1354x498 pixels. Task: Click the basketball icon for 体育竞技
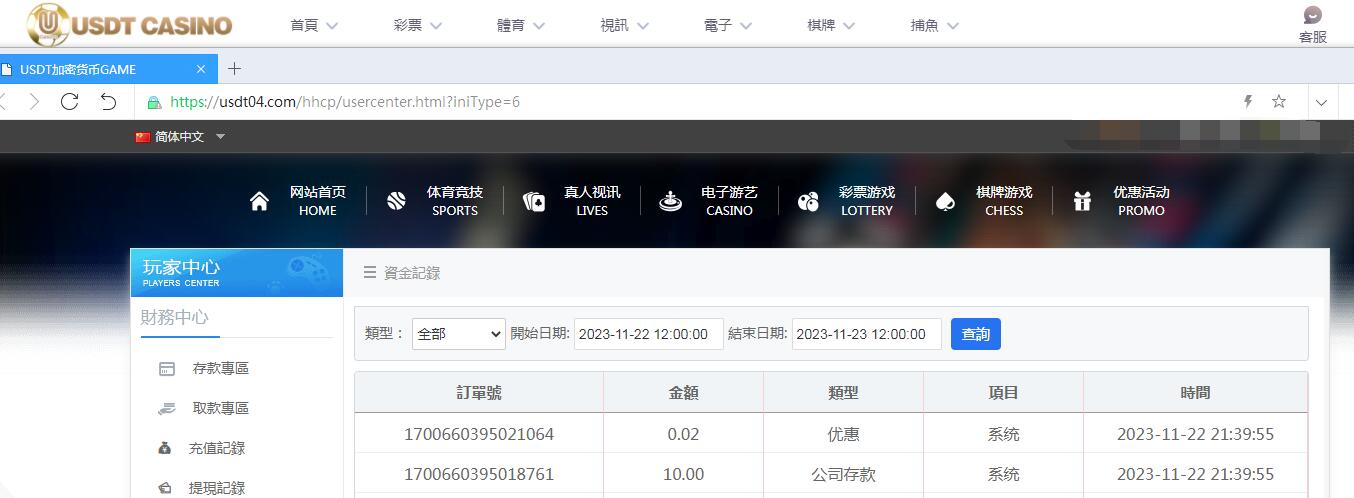point(396,201)
